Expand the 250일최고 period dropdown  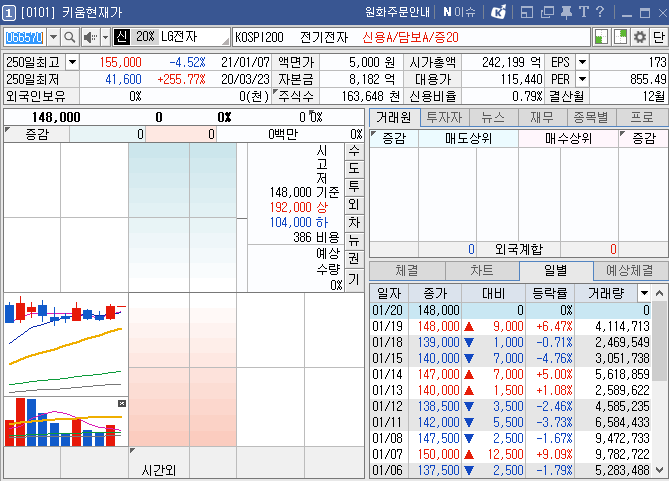(x=73, y=63)
